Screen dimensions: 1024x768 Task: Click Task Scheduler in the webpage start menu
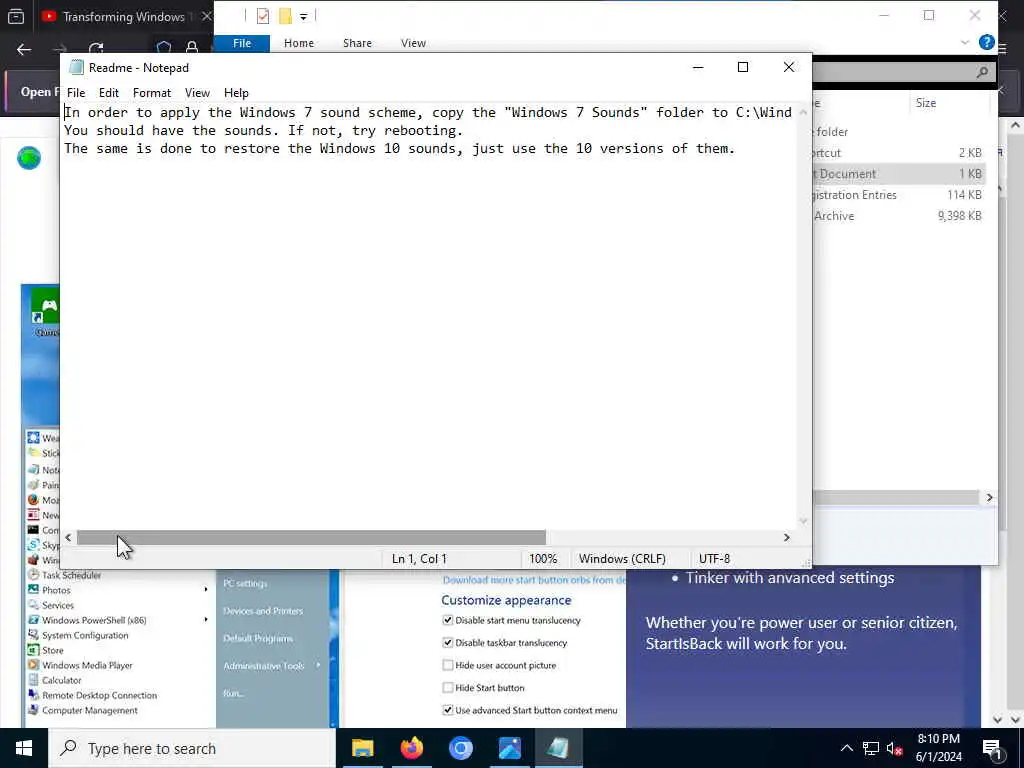click(x=71, y=575)
